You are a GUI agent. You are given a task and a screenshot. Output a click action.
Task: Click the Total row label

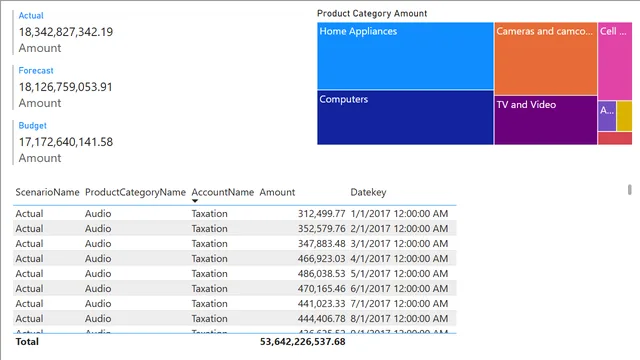point(27,342)
